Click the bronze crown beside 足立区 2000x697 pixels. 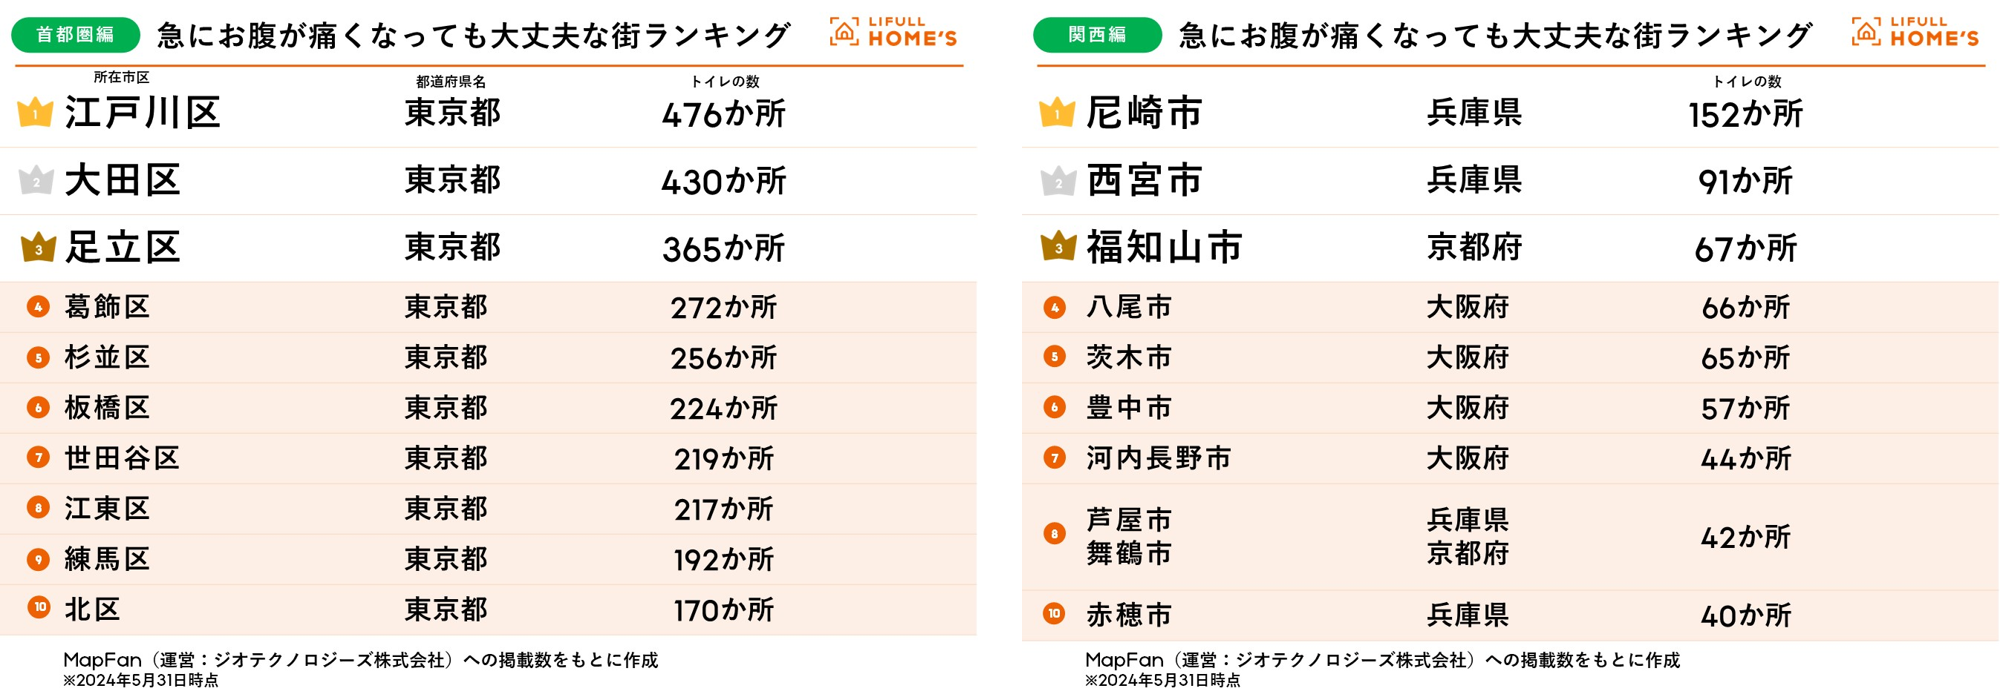(38, 247)
